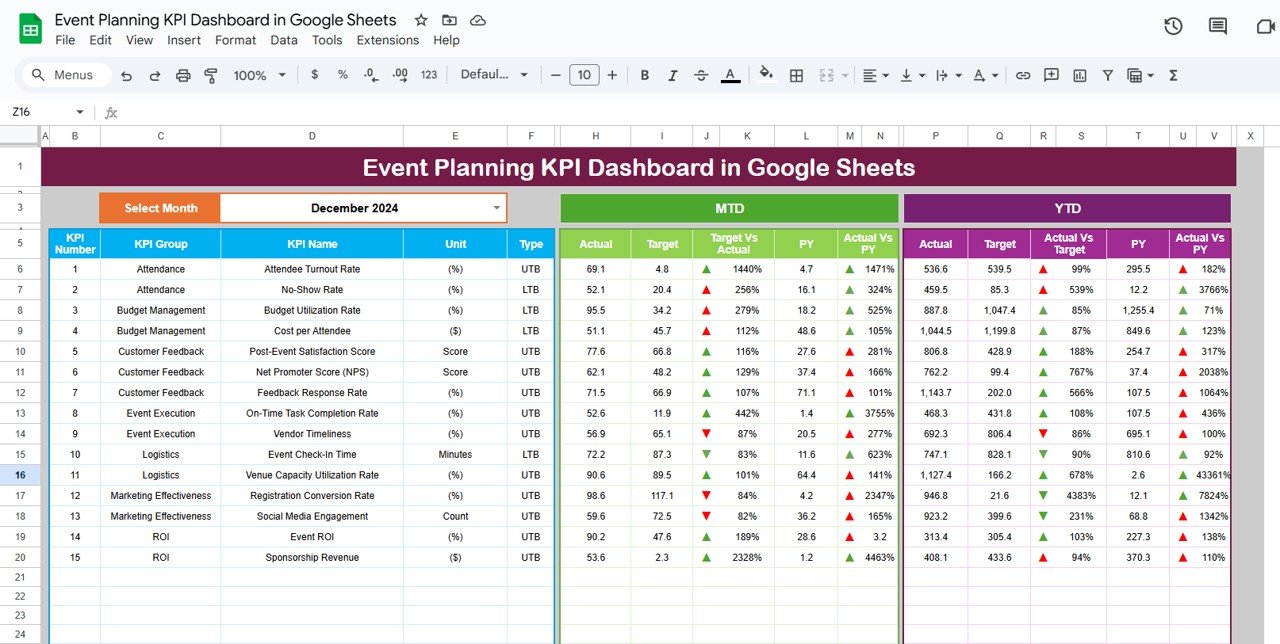This screenshot has width=1280, height=644.
Task: Open the zoom 100% dropdown
Action: (x=259, y=75)
